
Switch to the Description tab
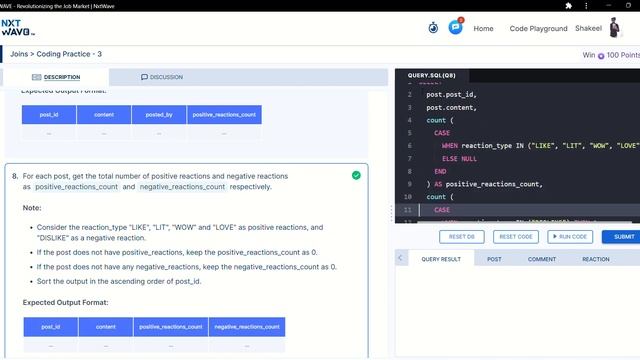(56, 77)
